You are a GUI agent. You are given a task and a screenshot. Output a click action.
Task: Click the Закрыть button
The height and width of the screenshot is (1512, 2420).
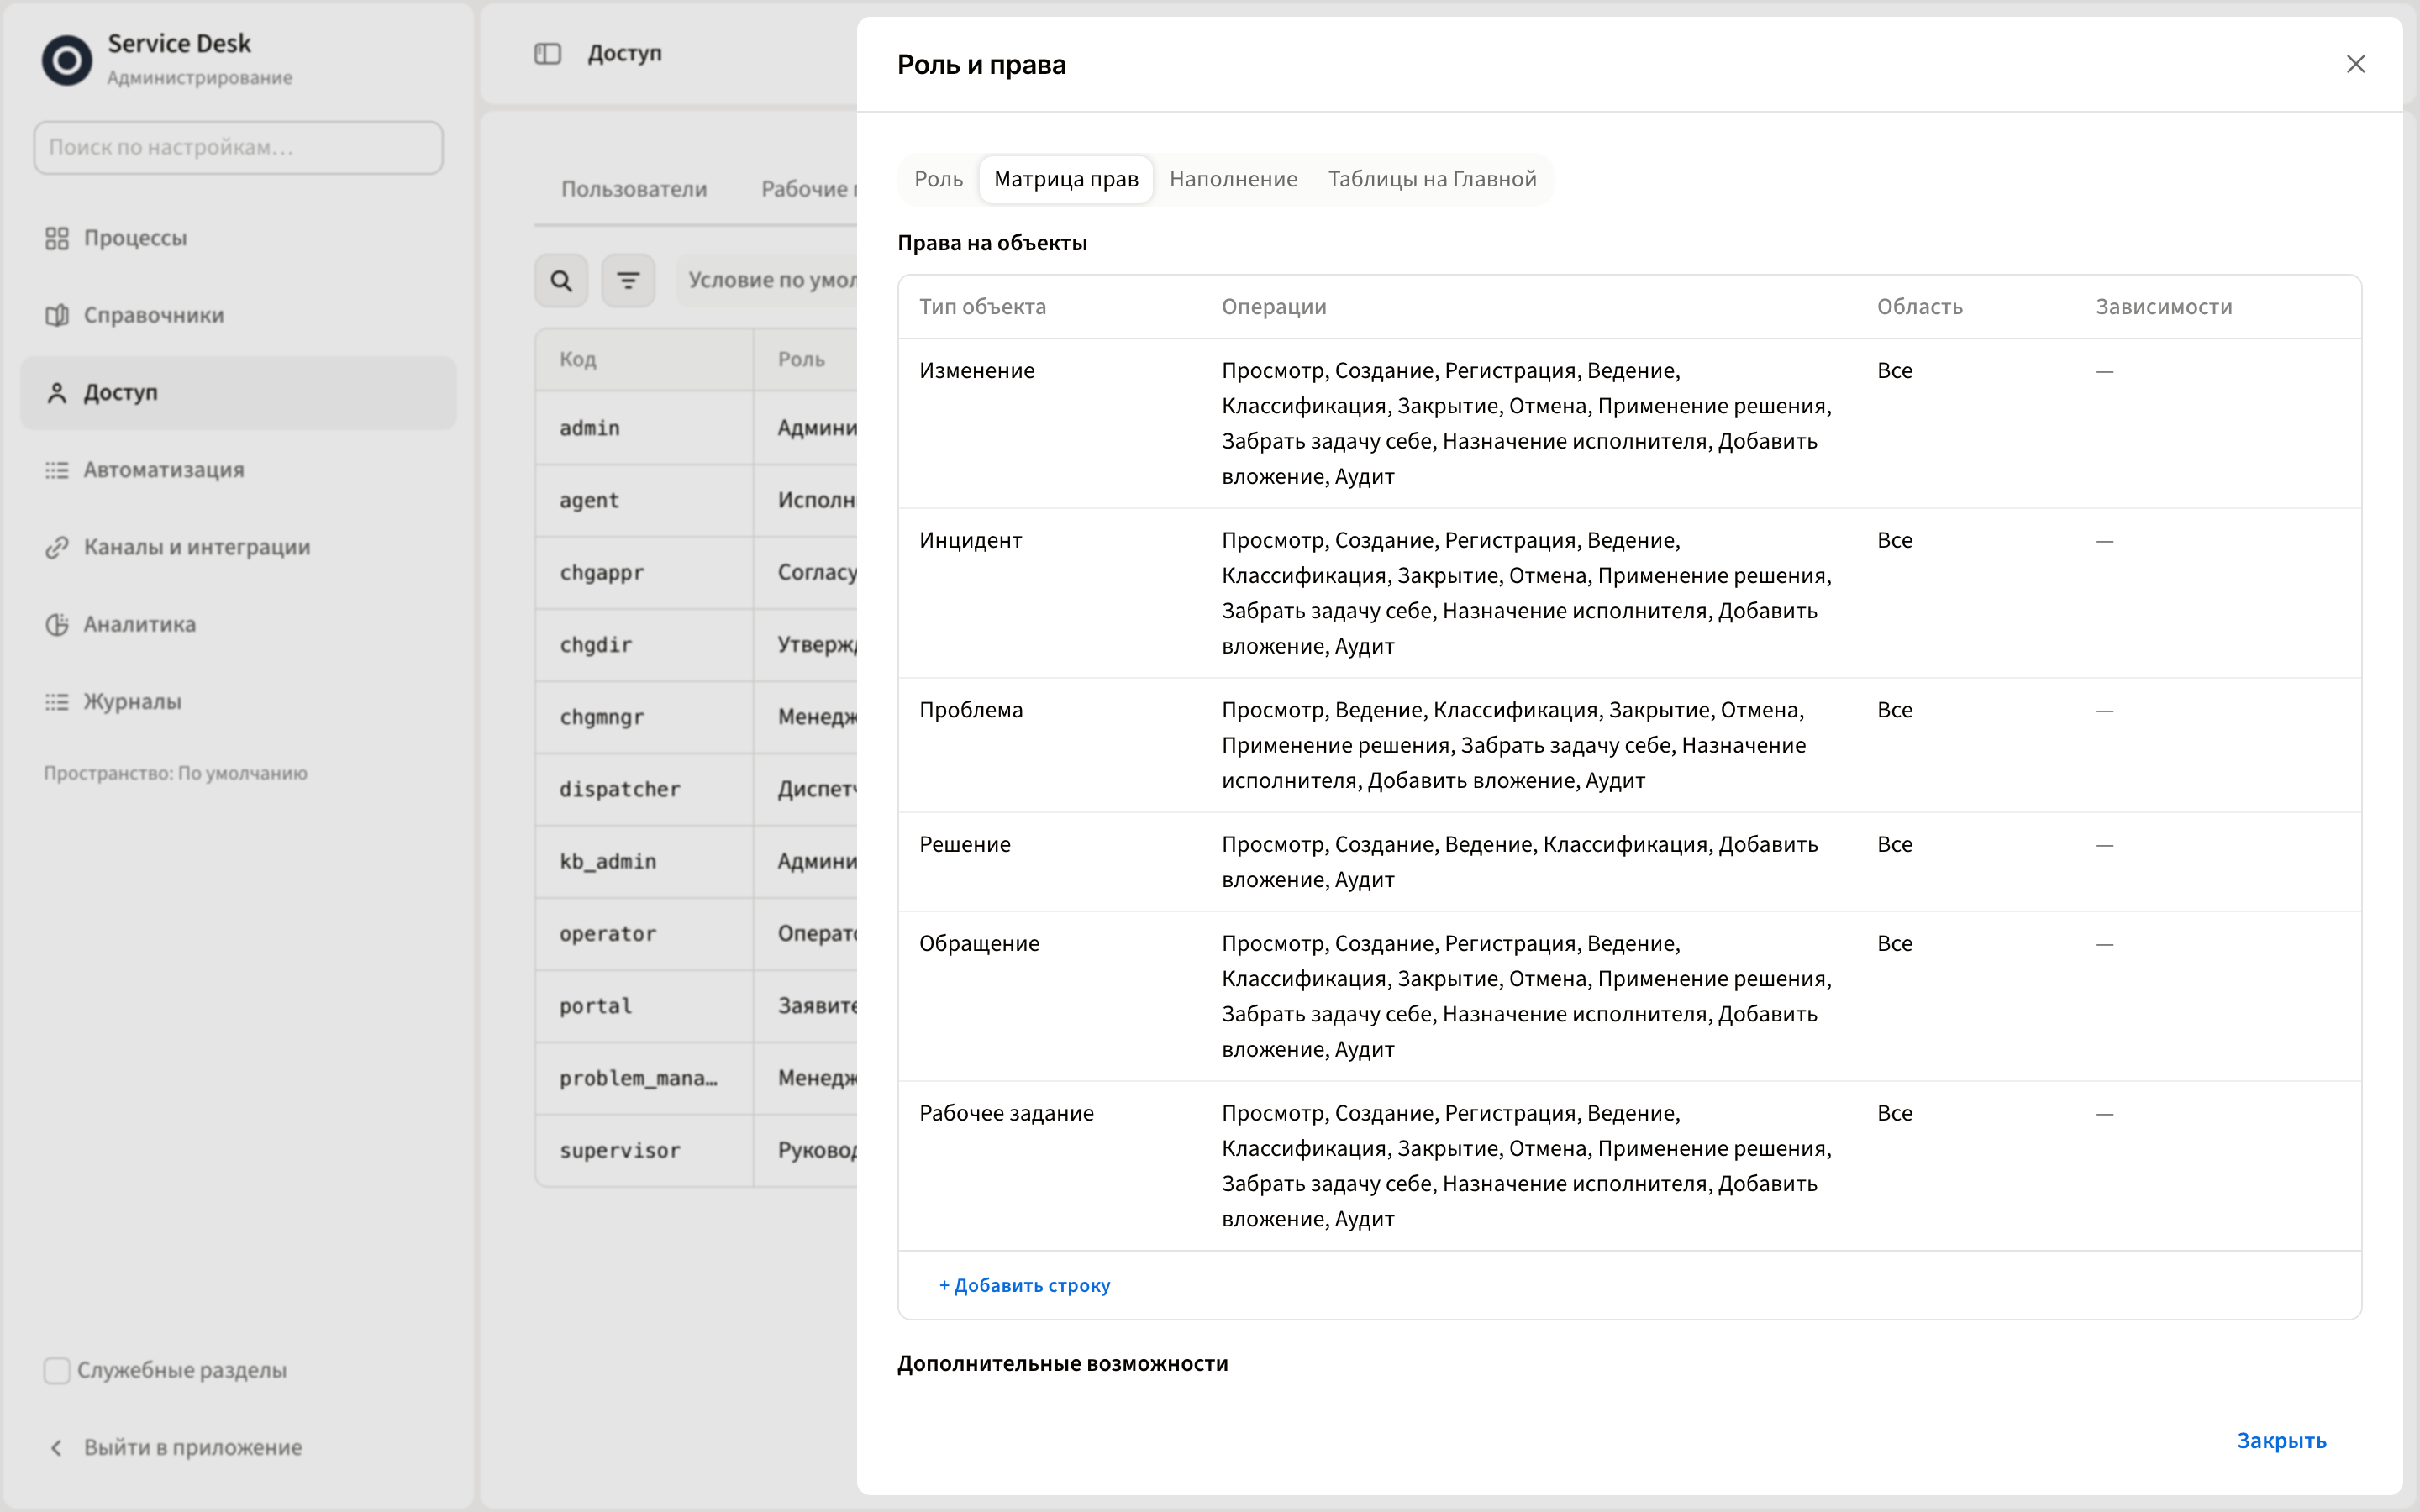2281,1440
